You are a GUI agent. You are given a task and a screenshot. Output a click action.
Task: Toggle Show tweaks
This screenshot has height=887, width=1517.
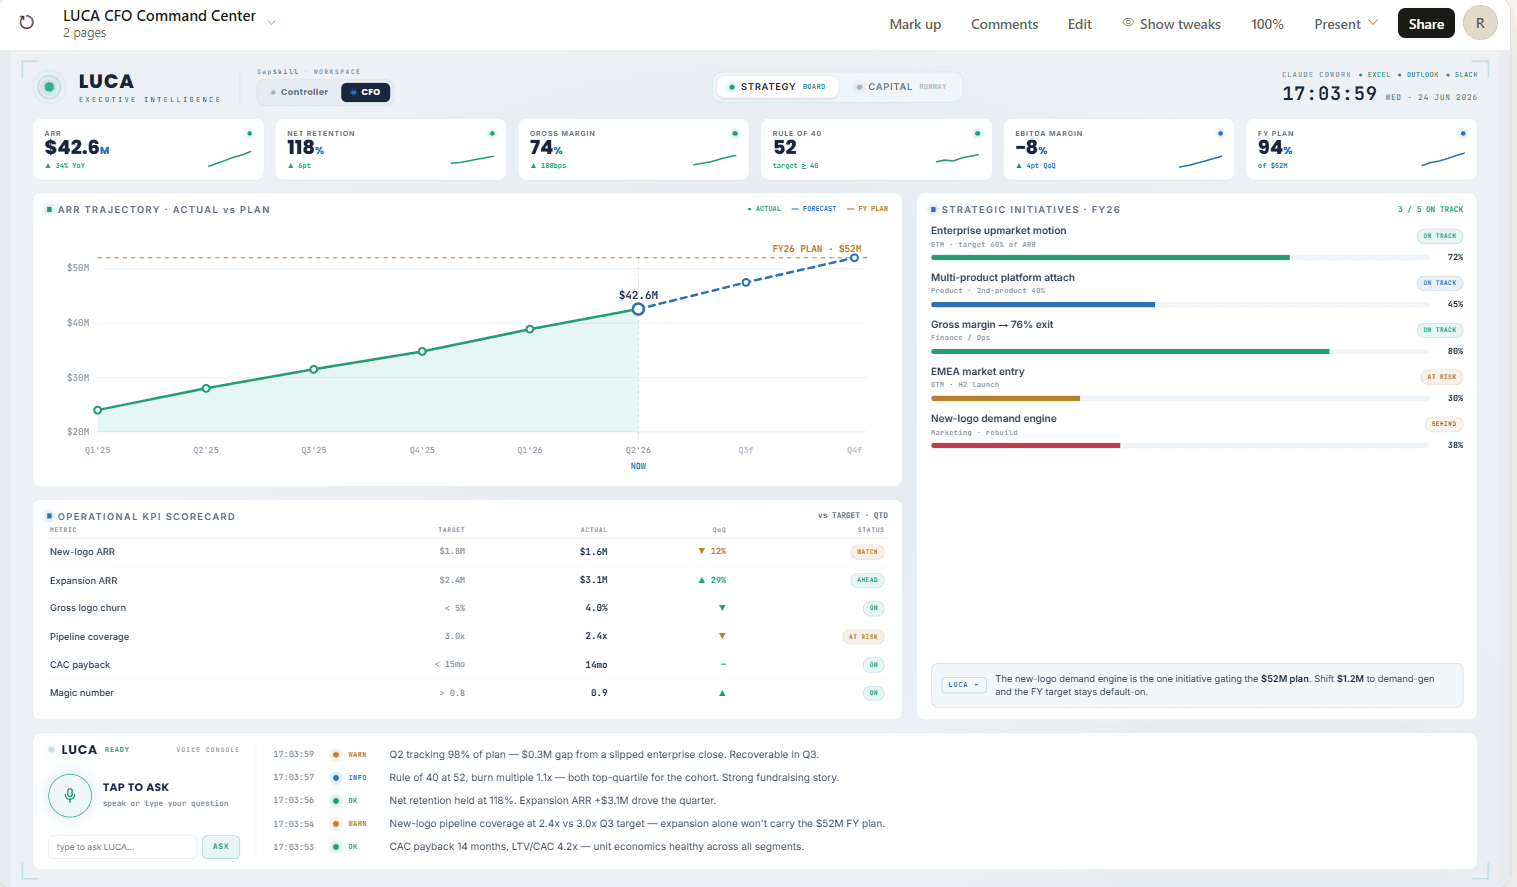tap(1171, 24)
